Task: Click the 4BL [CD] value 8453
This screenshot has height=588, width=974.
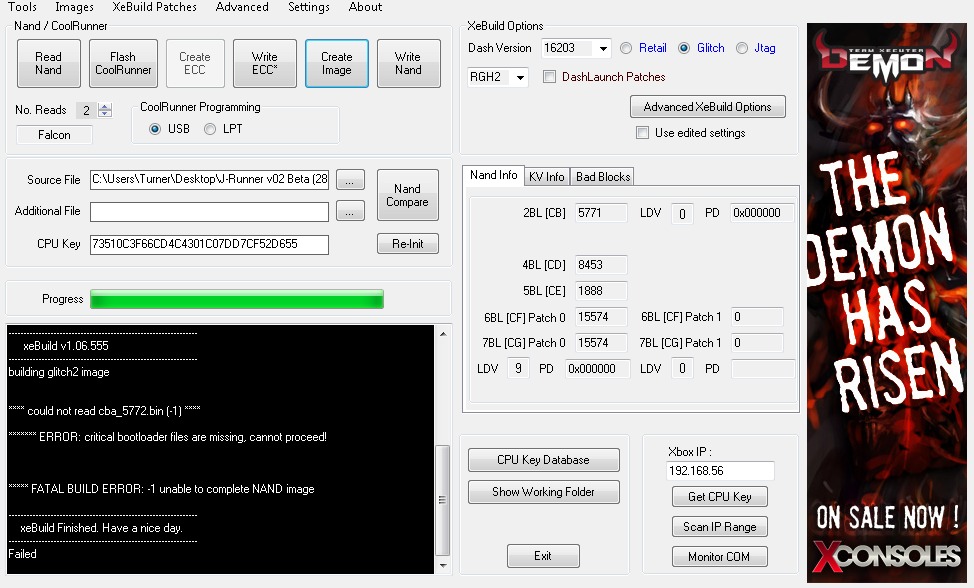Action: pos(601,265)
